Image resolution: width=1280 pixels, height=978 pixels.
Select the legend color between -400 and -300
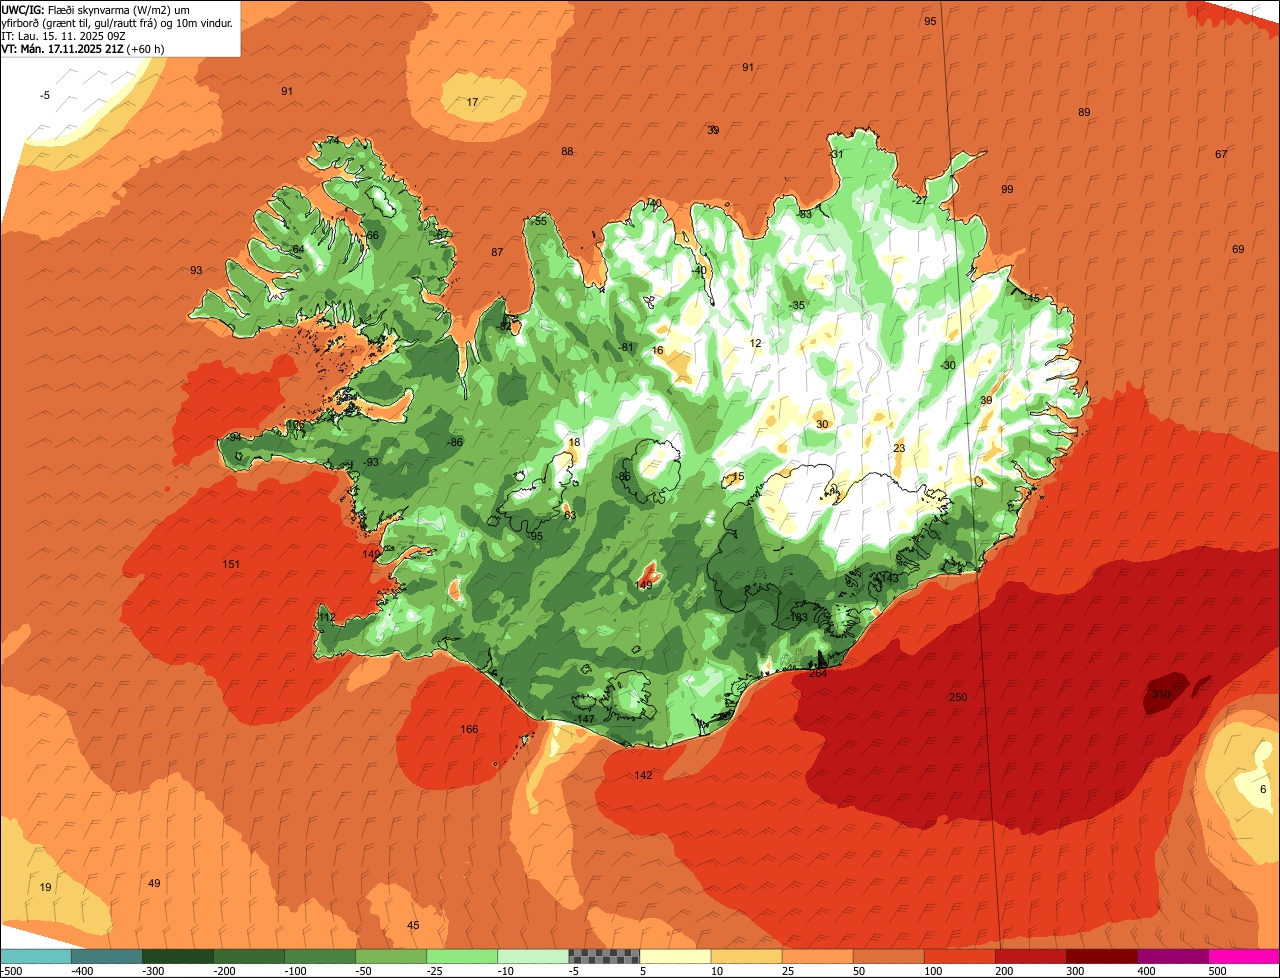[106, 956]
